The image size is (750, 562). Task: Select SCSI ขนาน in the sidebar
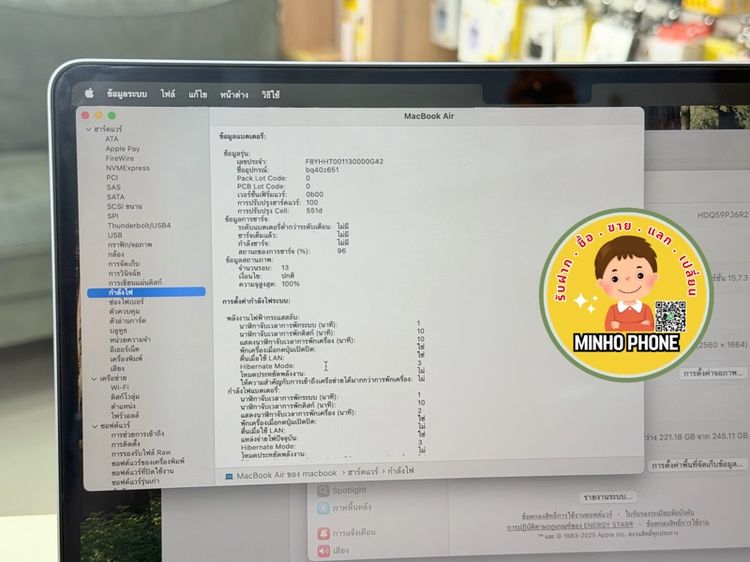(124, 206)
